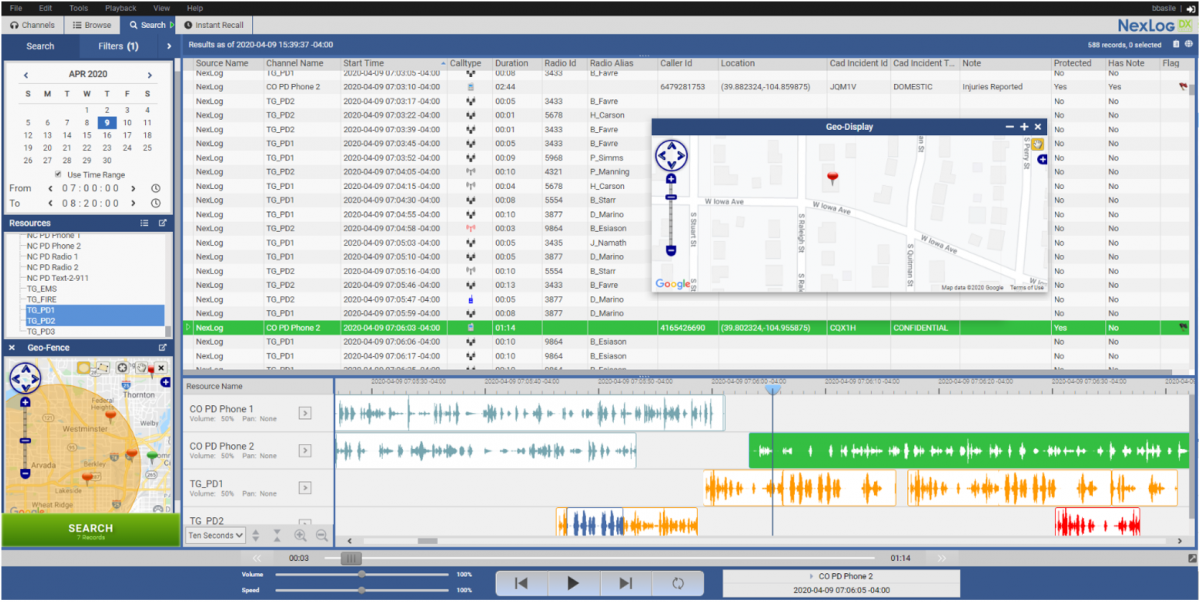
Task: Click the green CO PD Phone 2 waveform clip
Action: pos(969,451)
